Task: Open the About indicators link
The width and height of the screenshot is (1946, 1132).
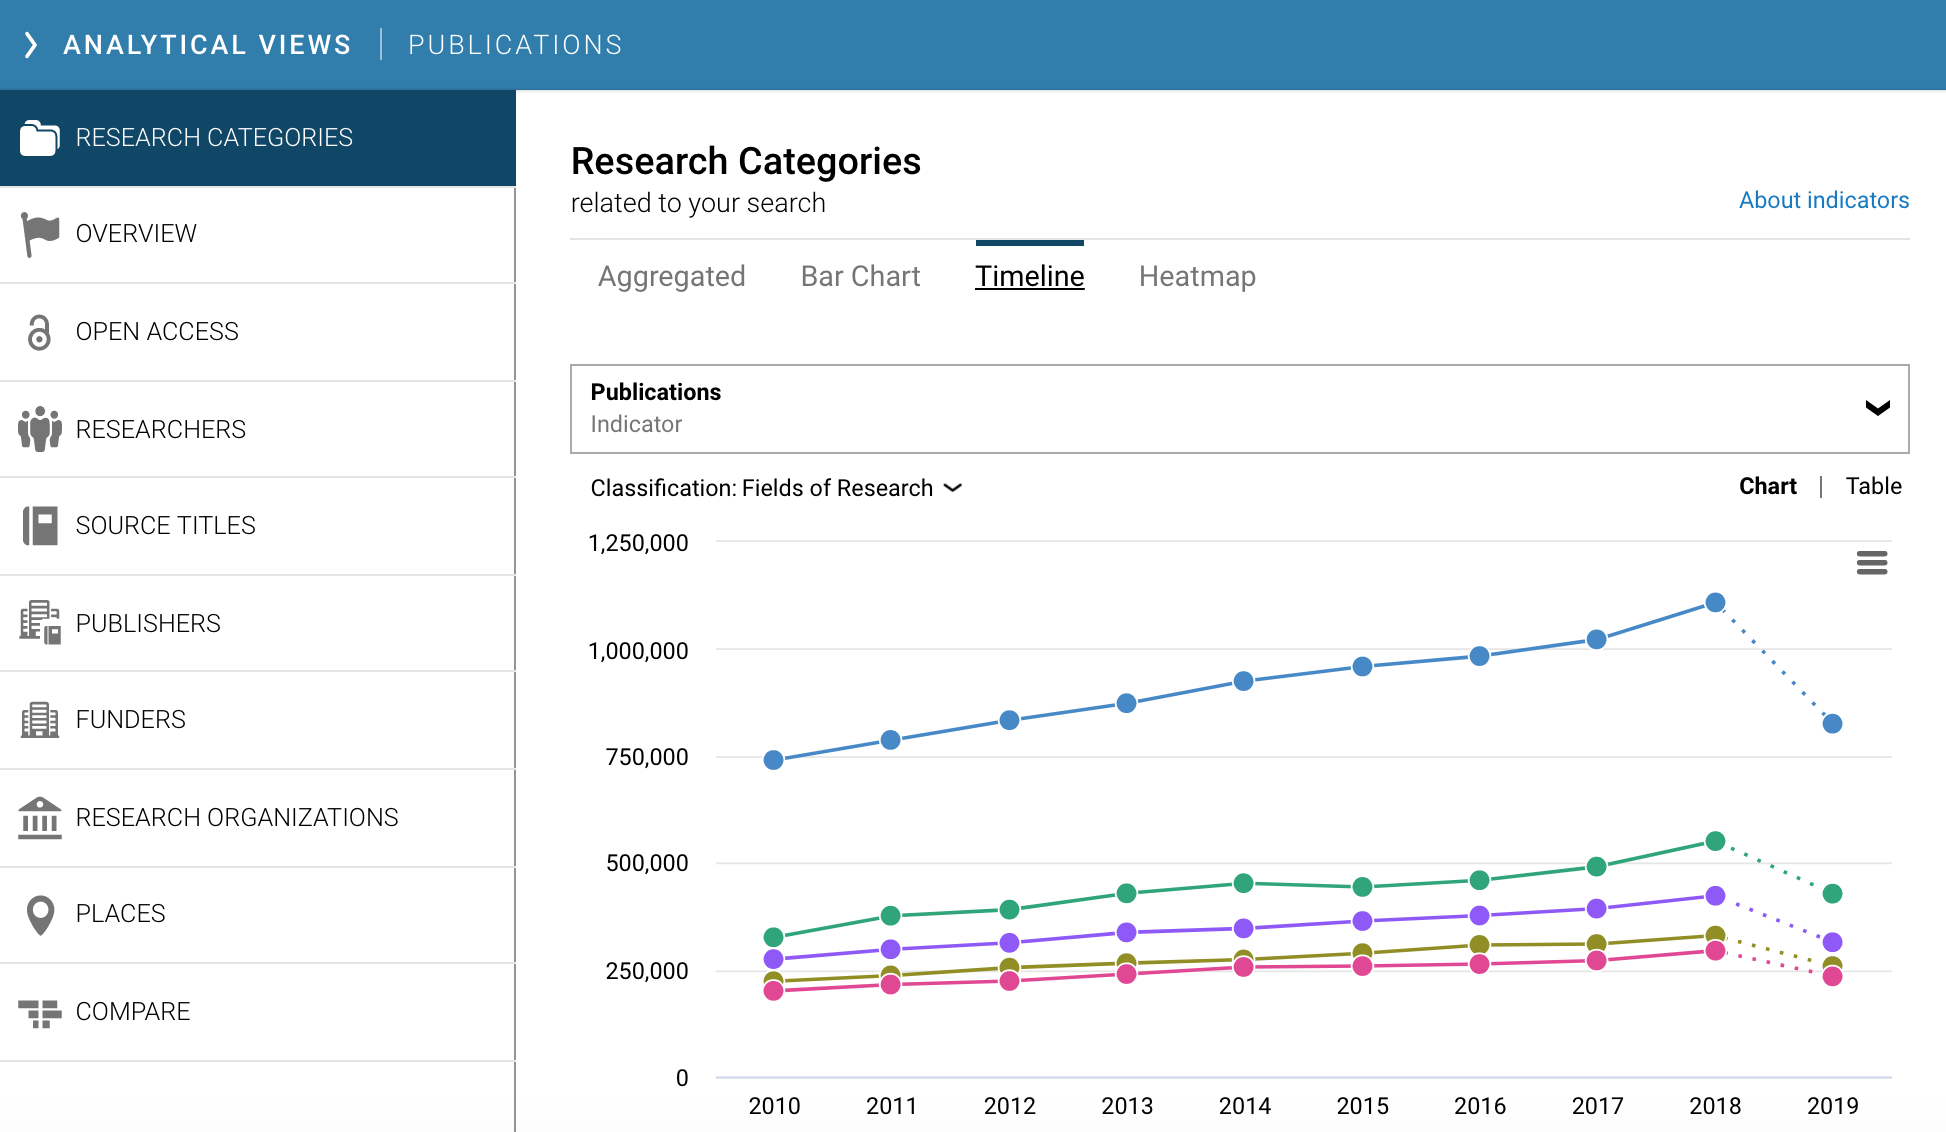Action: pyautogui.click(x=1823, y=200)
